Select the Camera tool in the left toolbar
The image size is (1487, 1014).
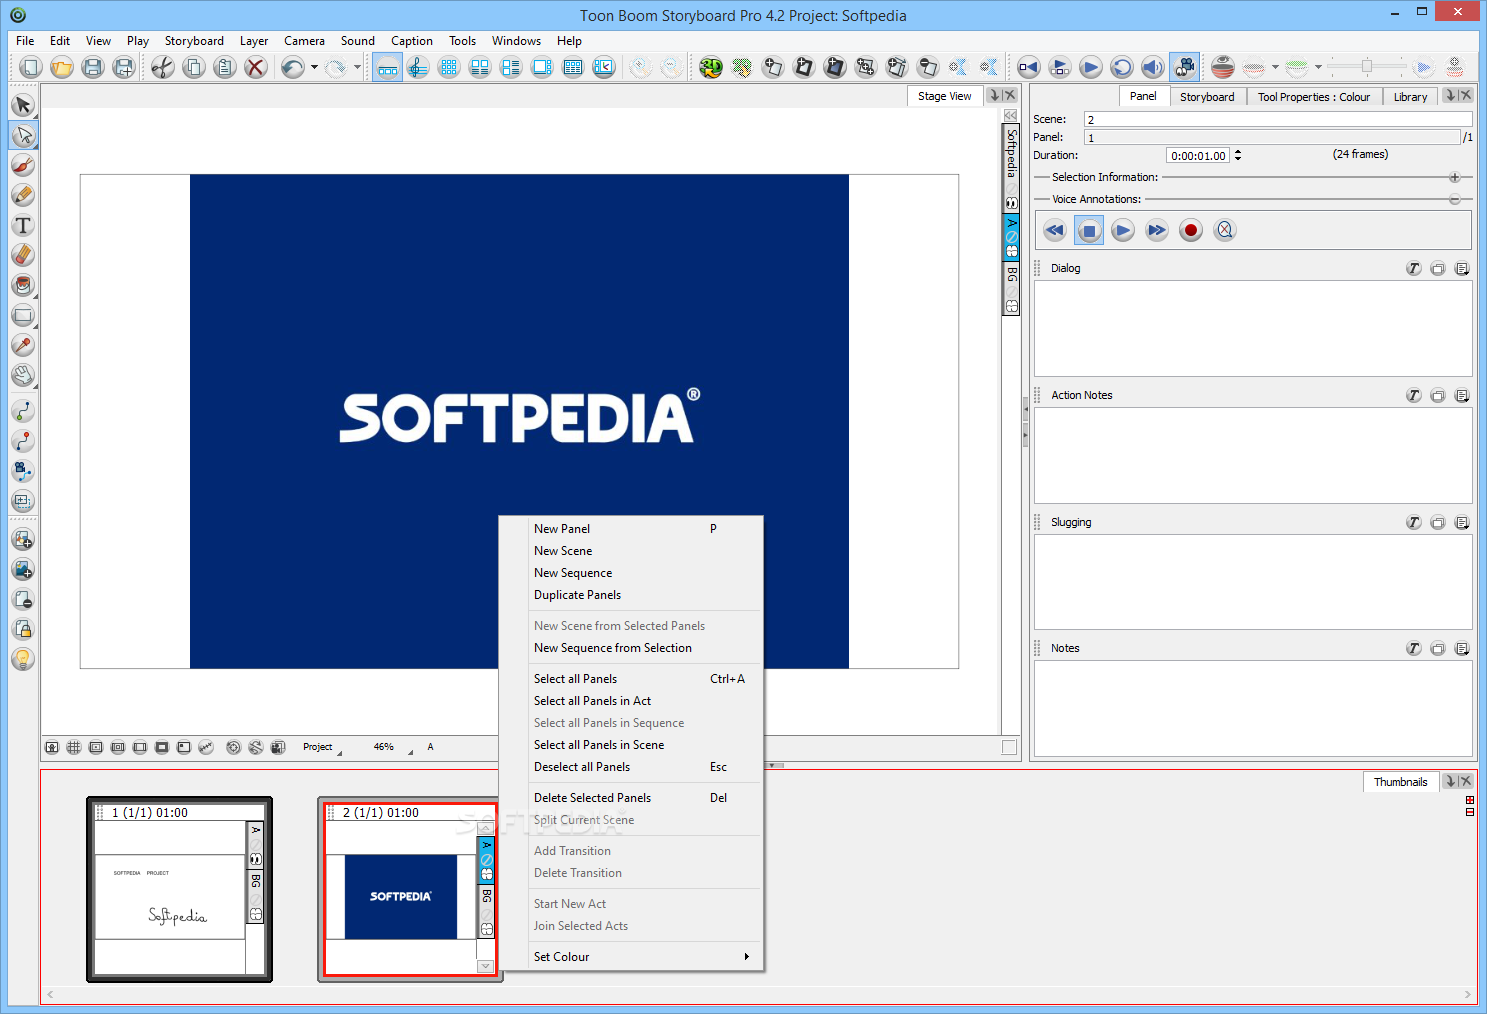pos(23,471)
